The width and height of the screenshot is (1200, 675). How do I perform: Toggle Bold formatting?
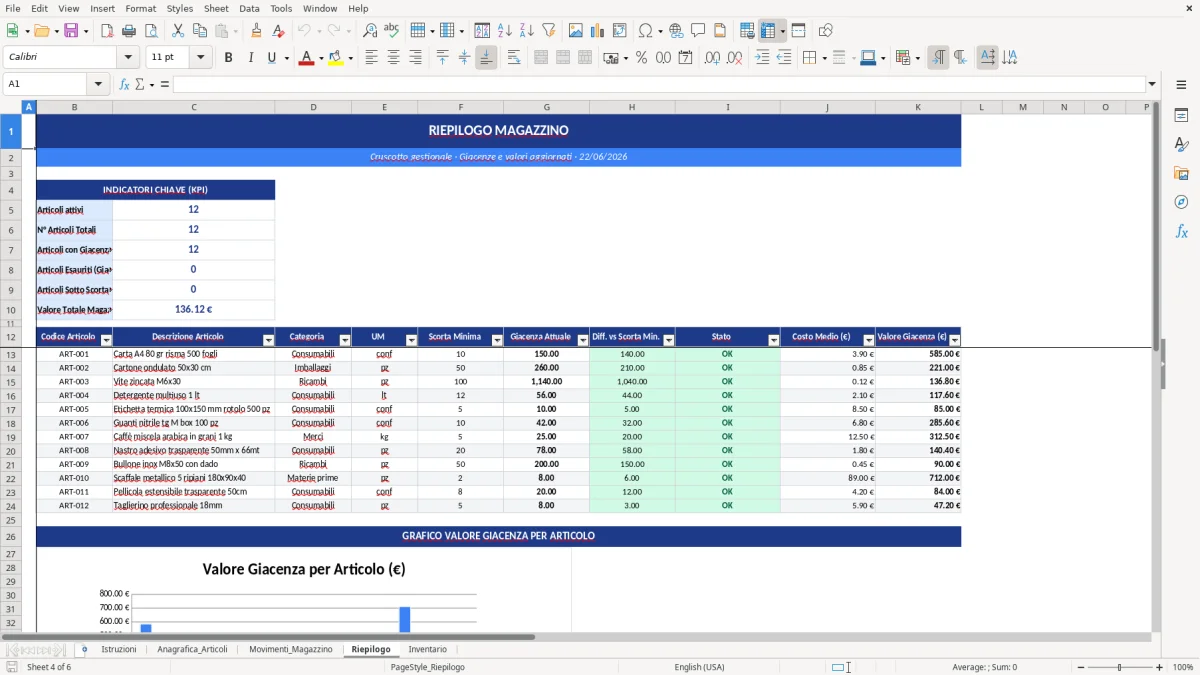point(228,58)
